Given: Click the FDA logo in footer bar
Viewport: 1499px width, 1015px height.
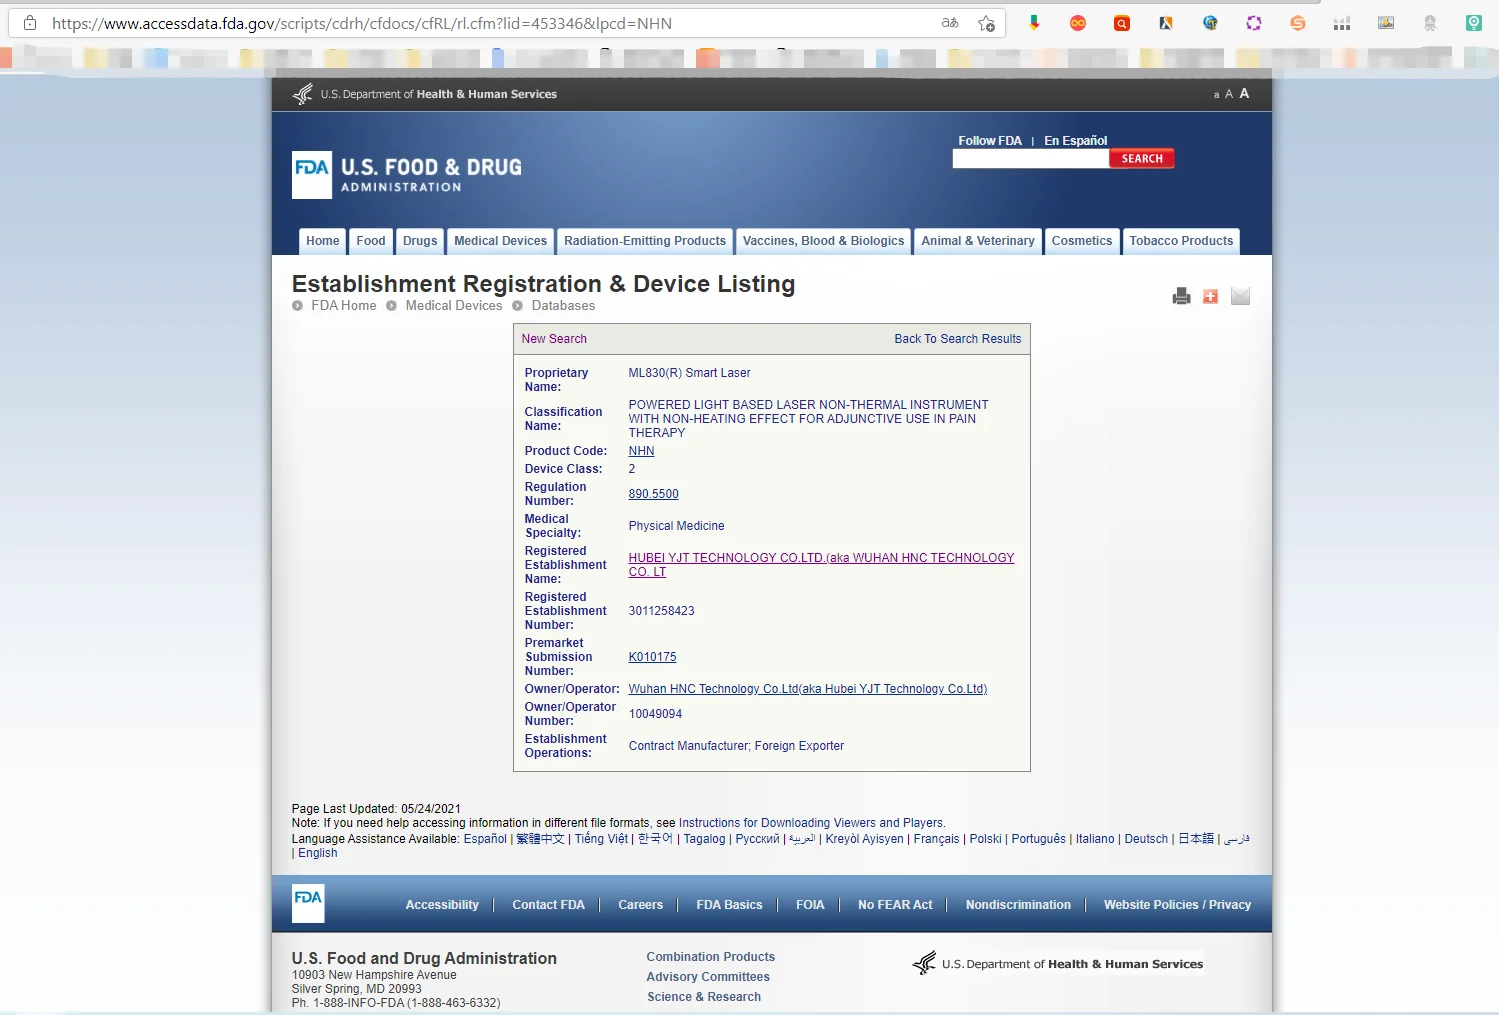Looking at the screenshot, I should (x=308, y=904).
